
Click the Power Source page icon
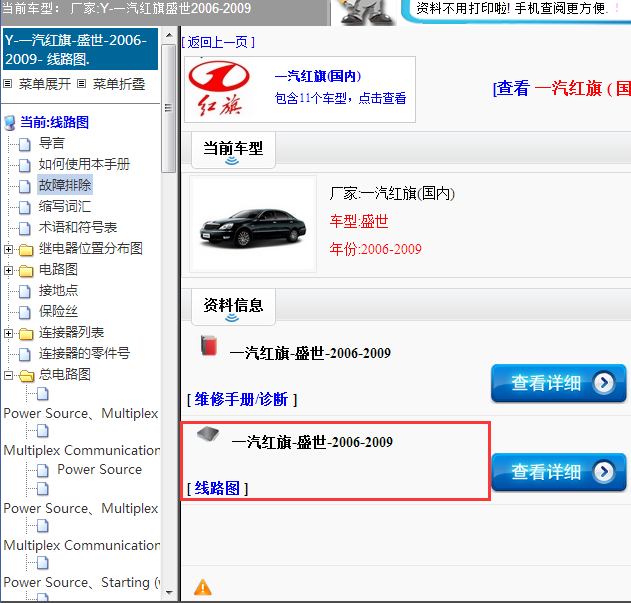pos(43,470)
